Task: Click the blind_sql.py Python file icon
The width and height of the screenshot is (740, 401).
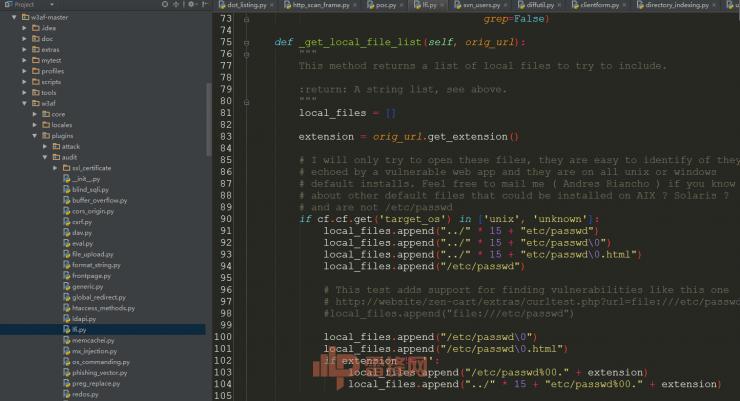Action: [64, 188]
